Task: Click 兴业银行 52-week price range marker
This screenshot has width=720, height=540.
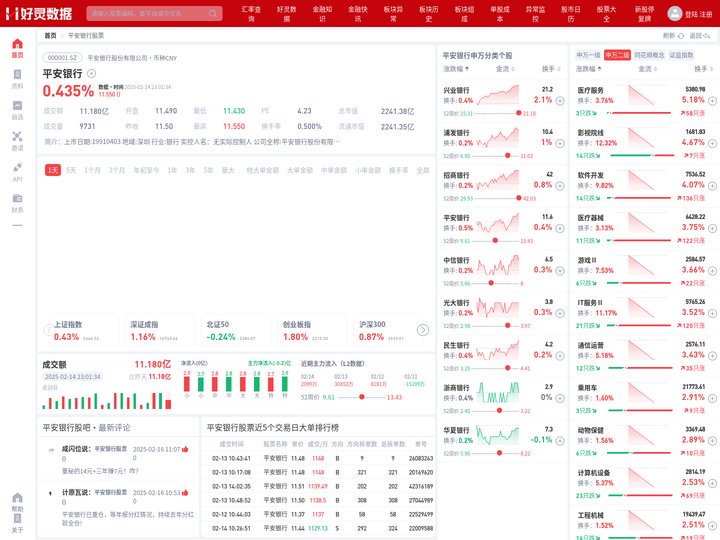Action: tap(518, 113)
